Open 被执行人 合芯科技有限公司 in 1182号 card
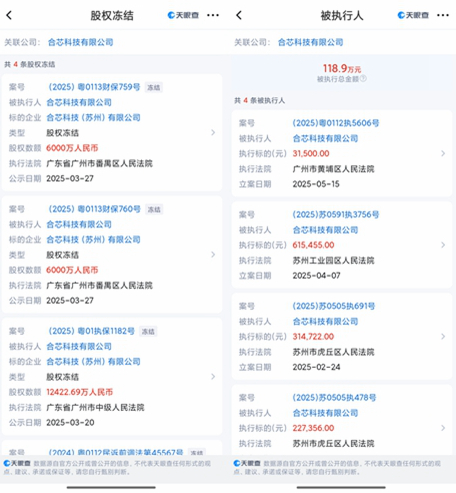456x493 pixels. point(79,346)
